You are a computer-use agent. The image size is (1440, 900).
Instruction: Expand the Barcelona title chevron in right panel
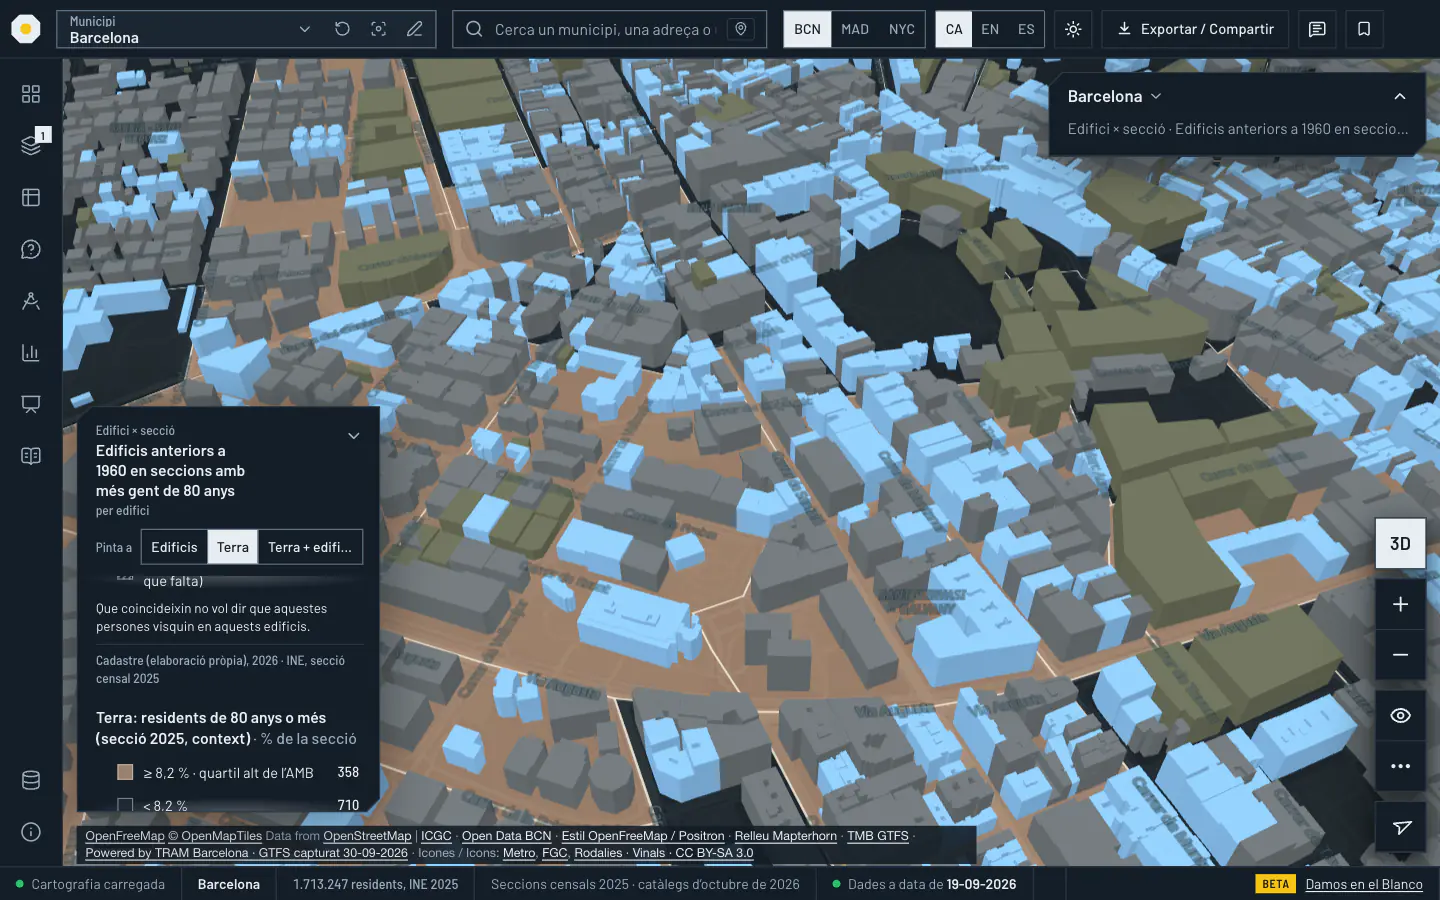pos(1157,96)
